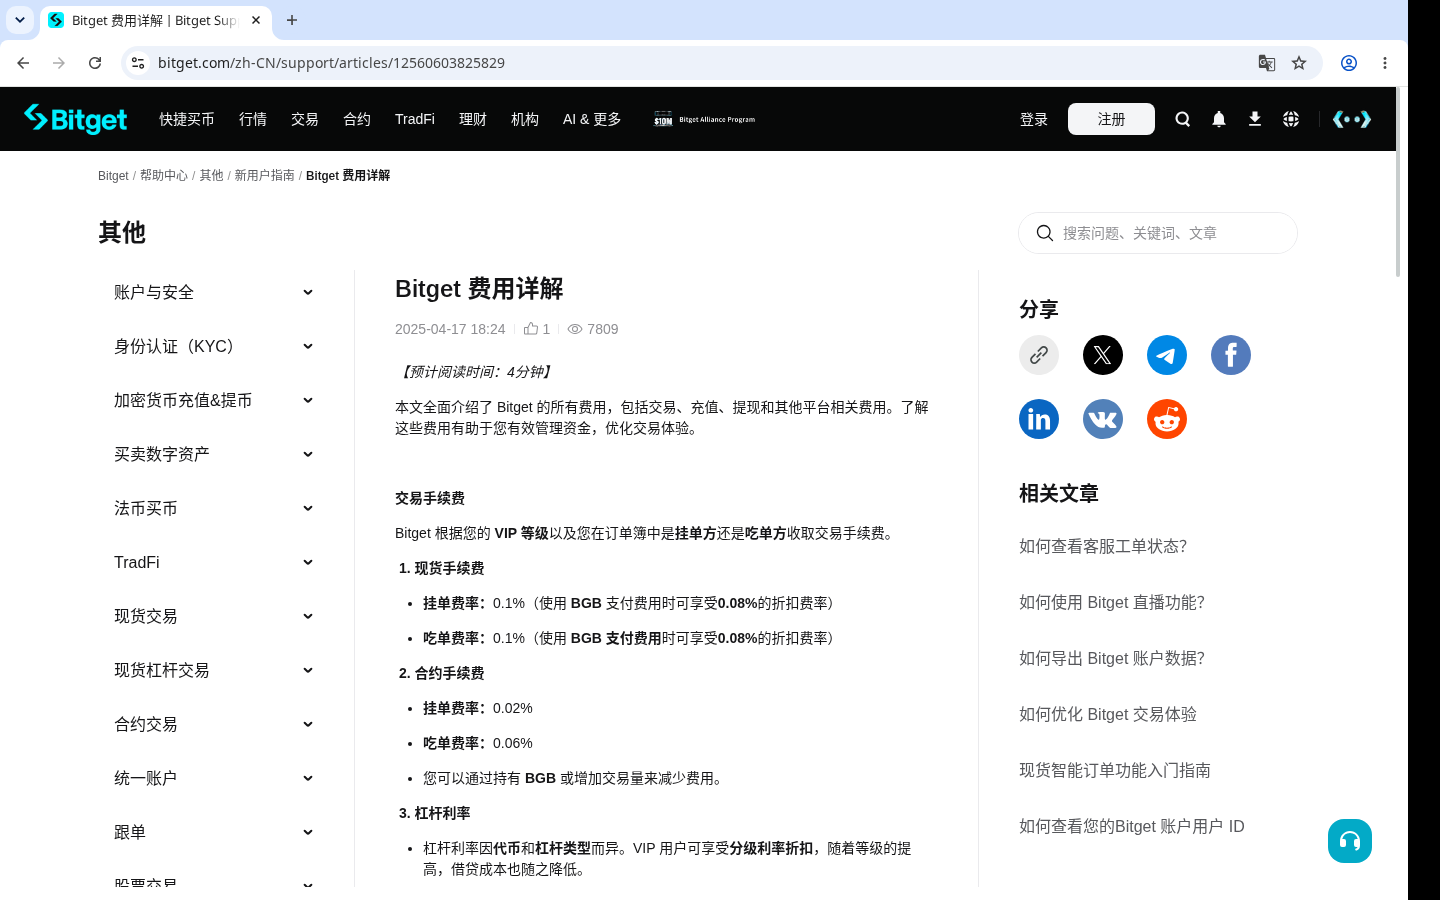Open related article 如何查看您的Bitget 账户用户 ID
The height and width of the screenshot is (900, 1440).
(1132, 826)
